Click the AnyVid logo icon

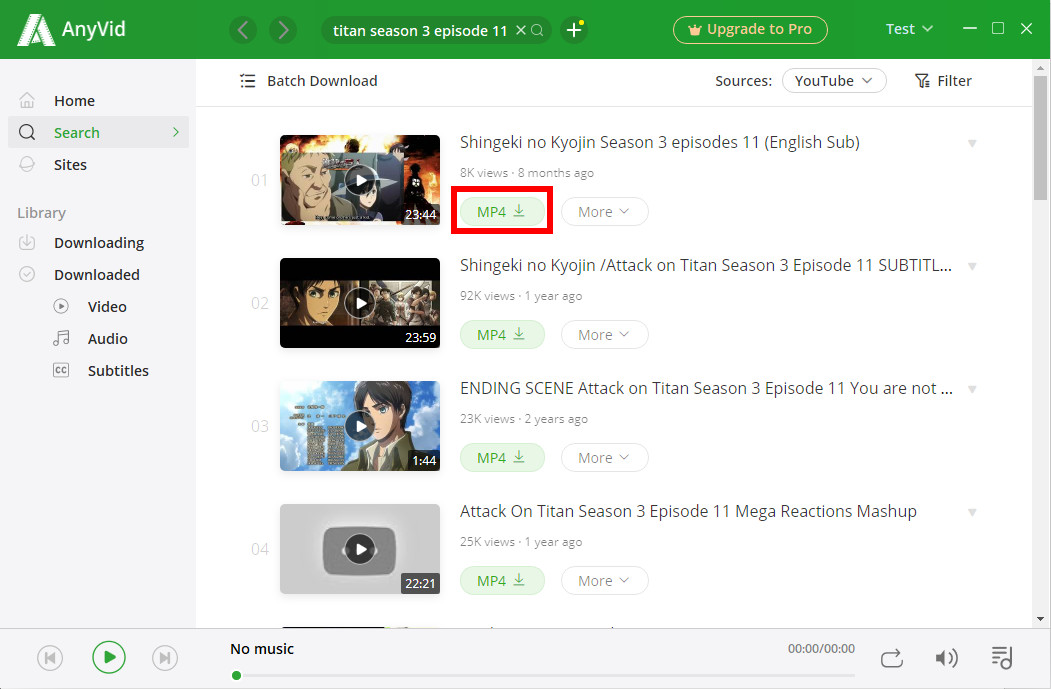(36, 29)
